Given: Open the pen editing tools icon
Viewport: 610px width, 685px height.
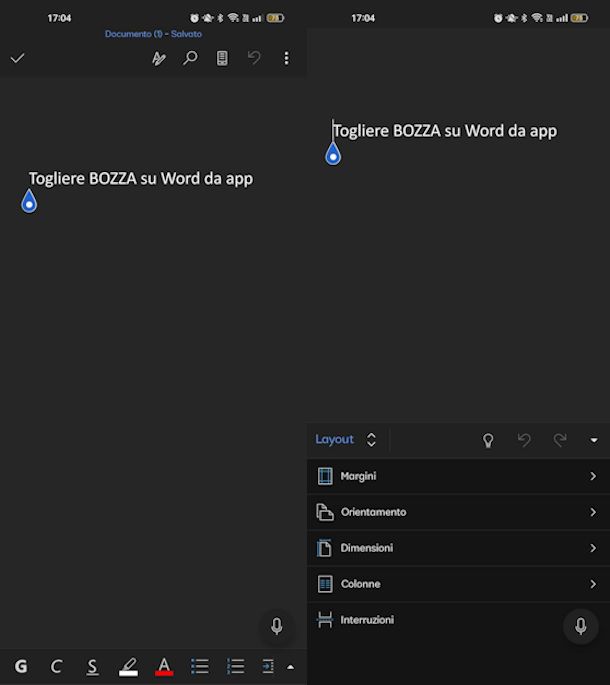Looking at the screenshot, I should 159,58.
